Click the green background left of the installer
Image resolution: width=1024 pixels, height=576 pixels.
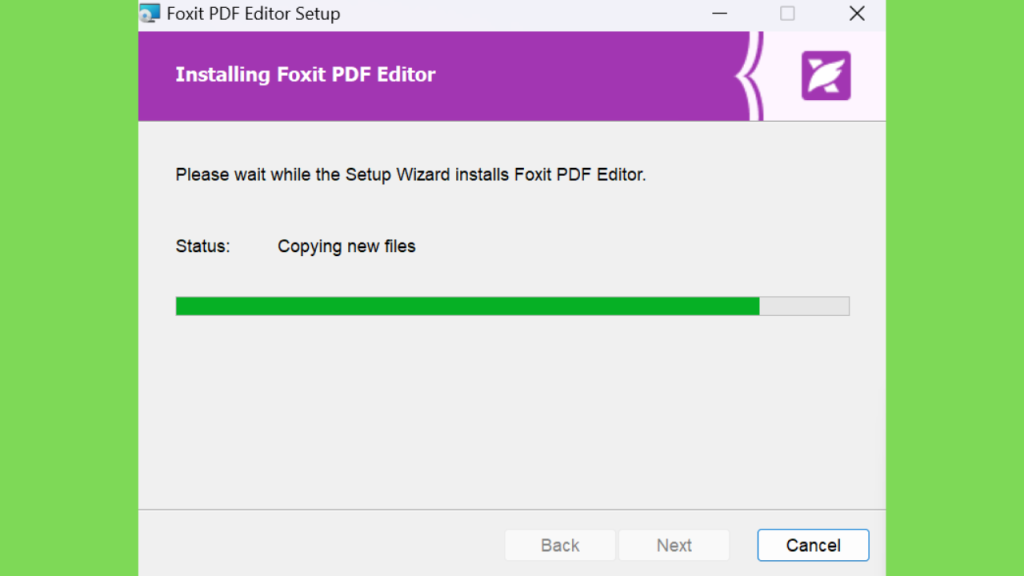69,288
